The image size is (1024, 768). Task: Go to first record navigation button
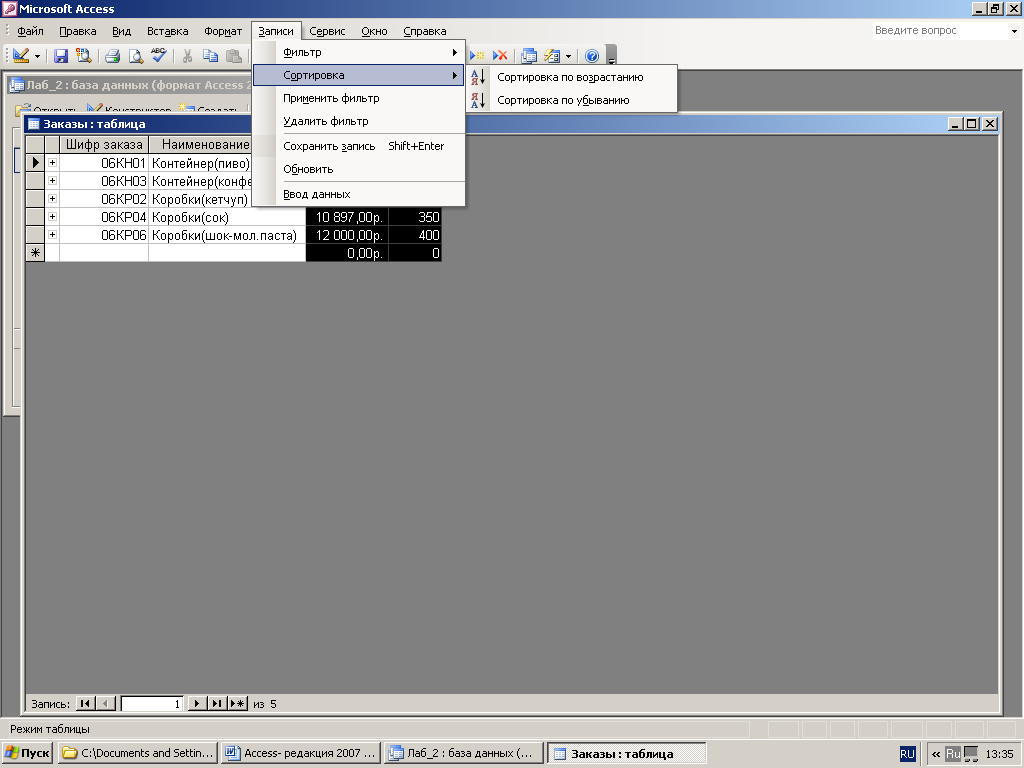coord(85,703)
